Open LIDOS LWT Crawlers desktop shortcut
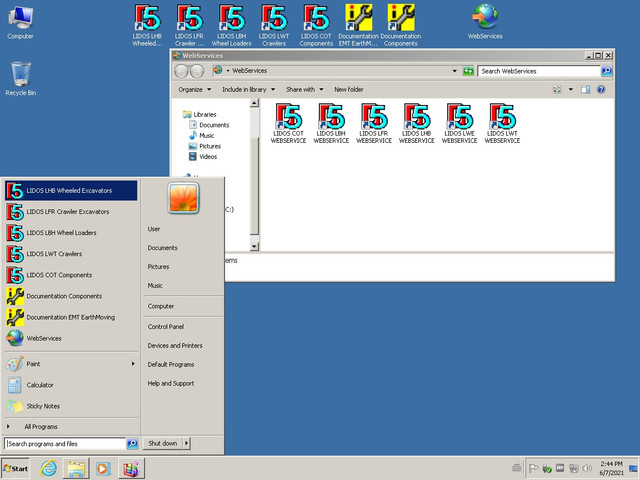Viewport: 640px width, 480px height. (274, 25)
